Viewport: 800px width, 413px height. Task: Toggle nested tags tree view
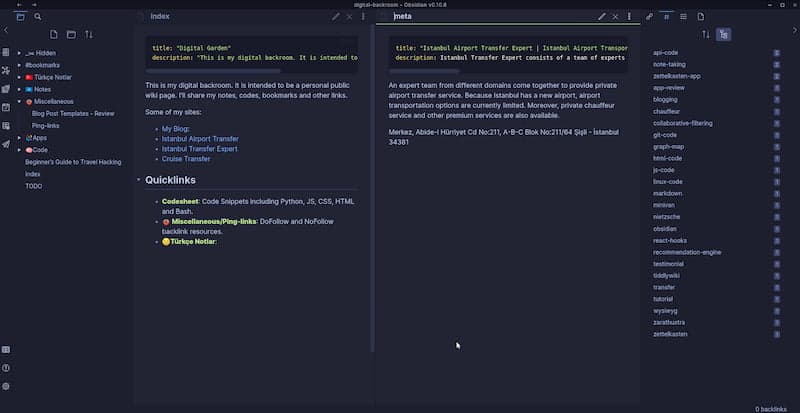tap(723, 35)
